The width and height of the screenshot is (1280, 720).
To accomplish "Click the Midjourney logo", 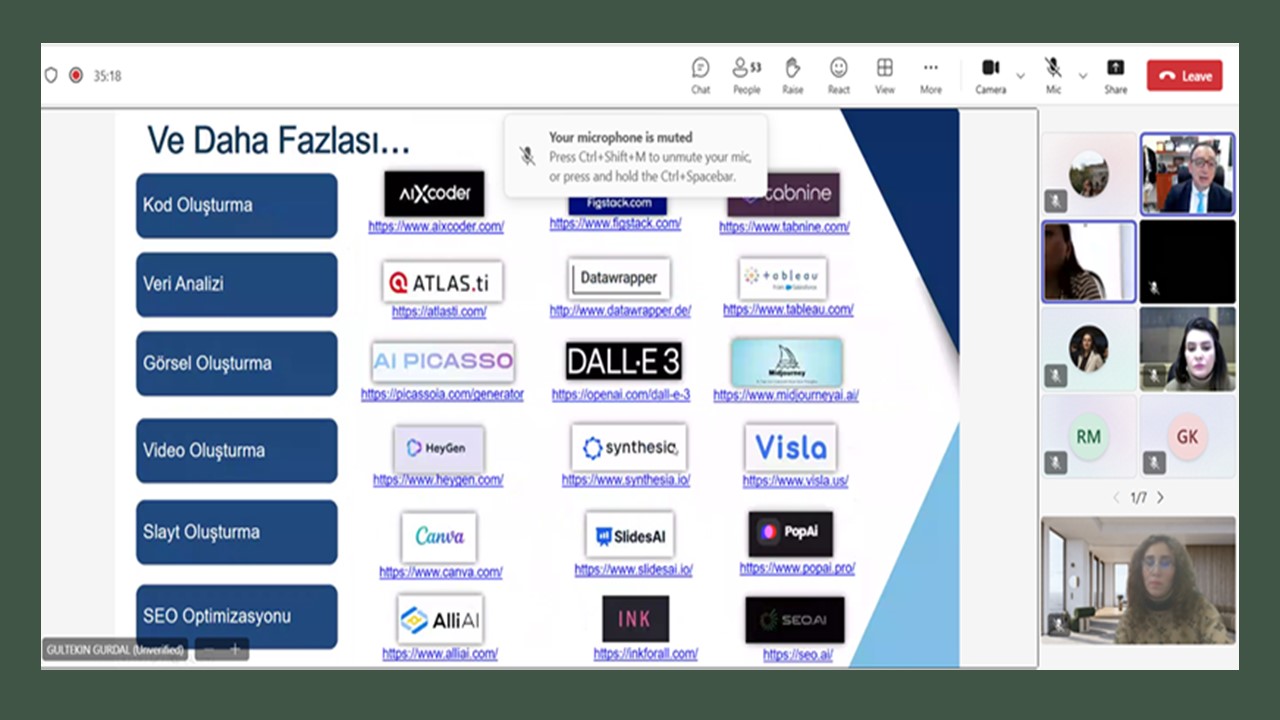I will point(786,362).
